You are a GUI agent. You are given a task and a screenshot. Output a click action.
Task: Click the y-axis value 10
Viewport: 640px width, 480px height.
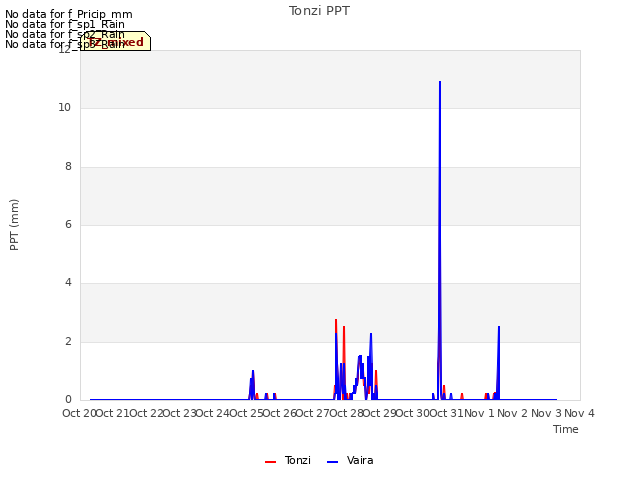[64, 108]
